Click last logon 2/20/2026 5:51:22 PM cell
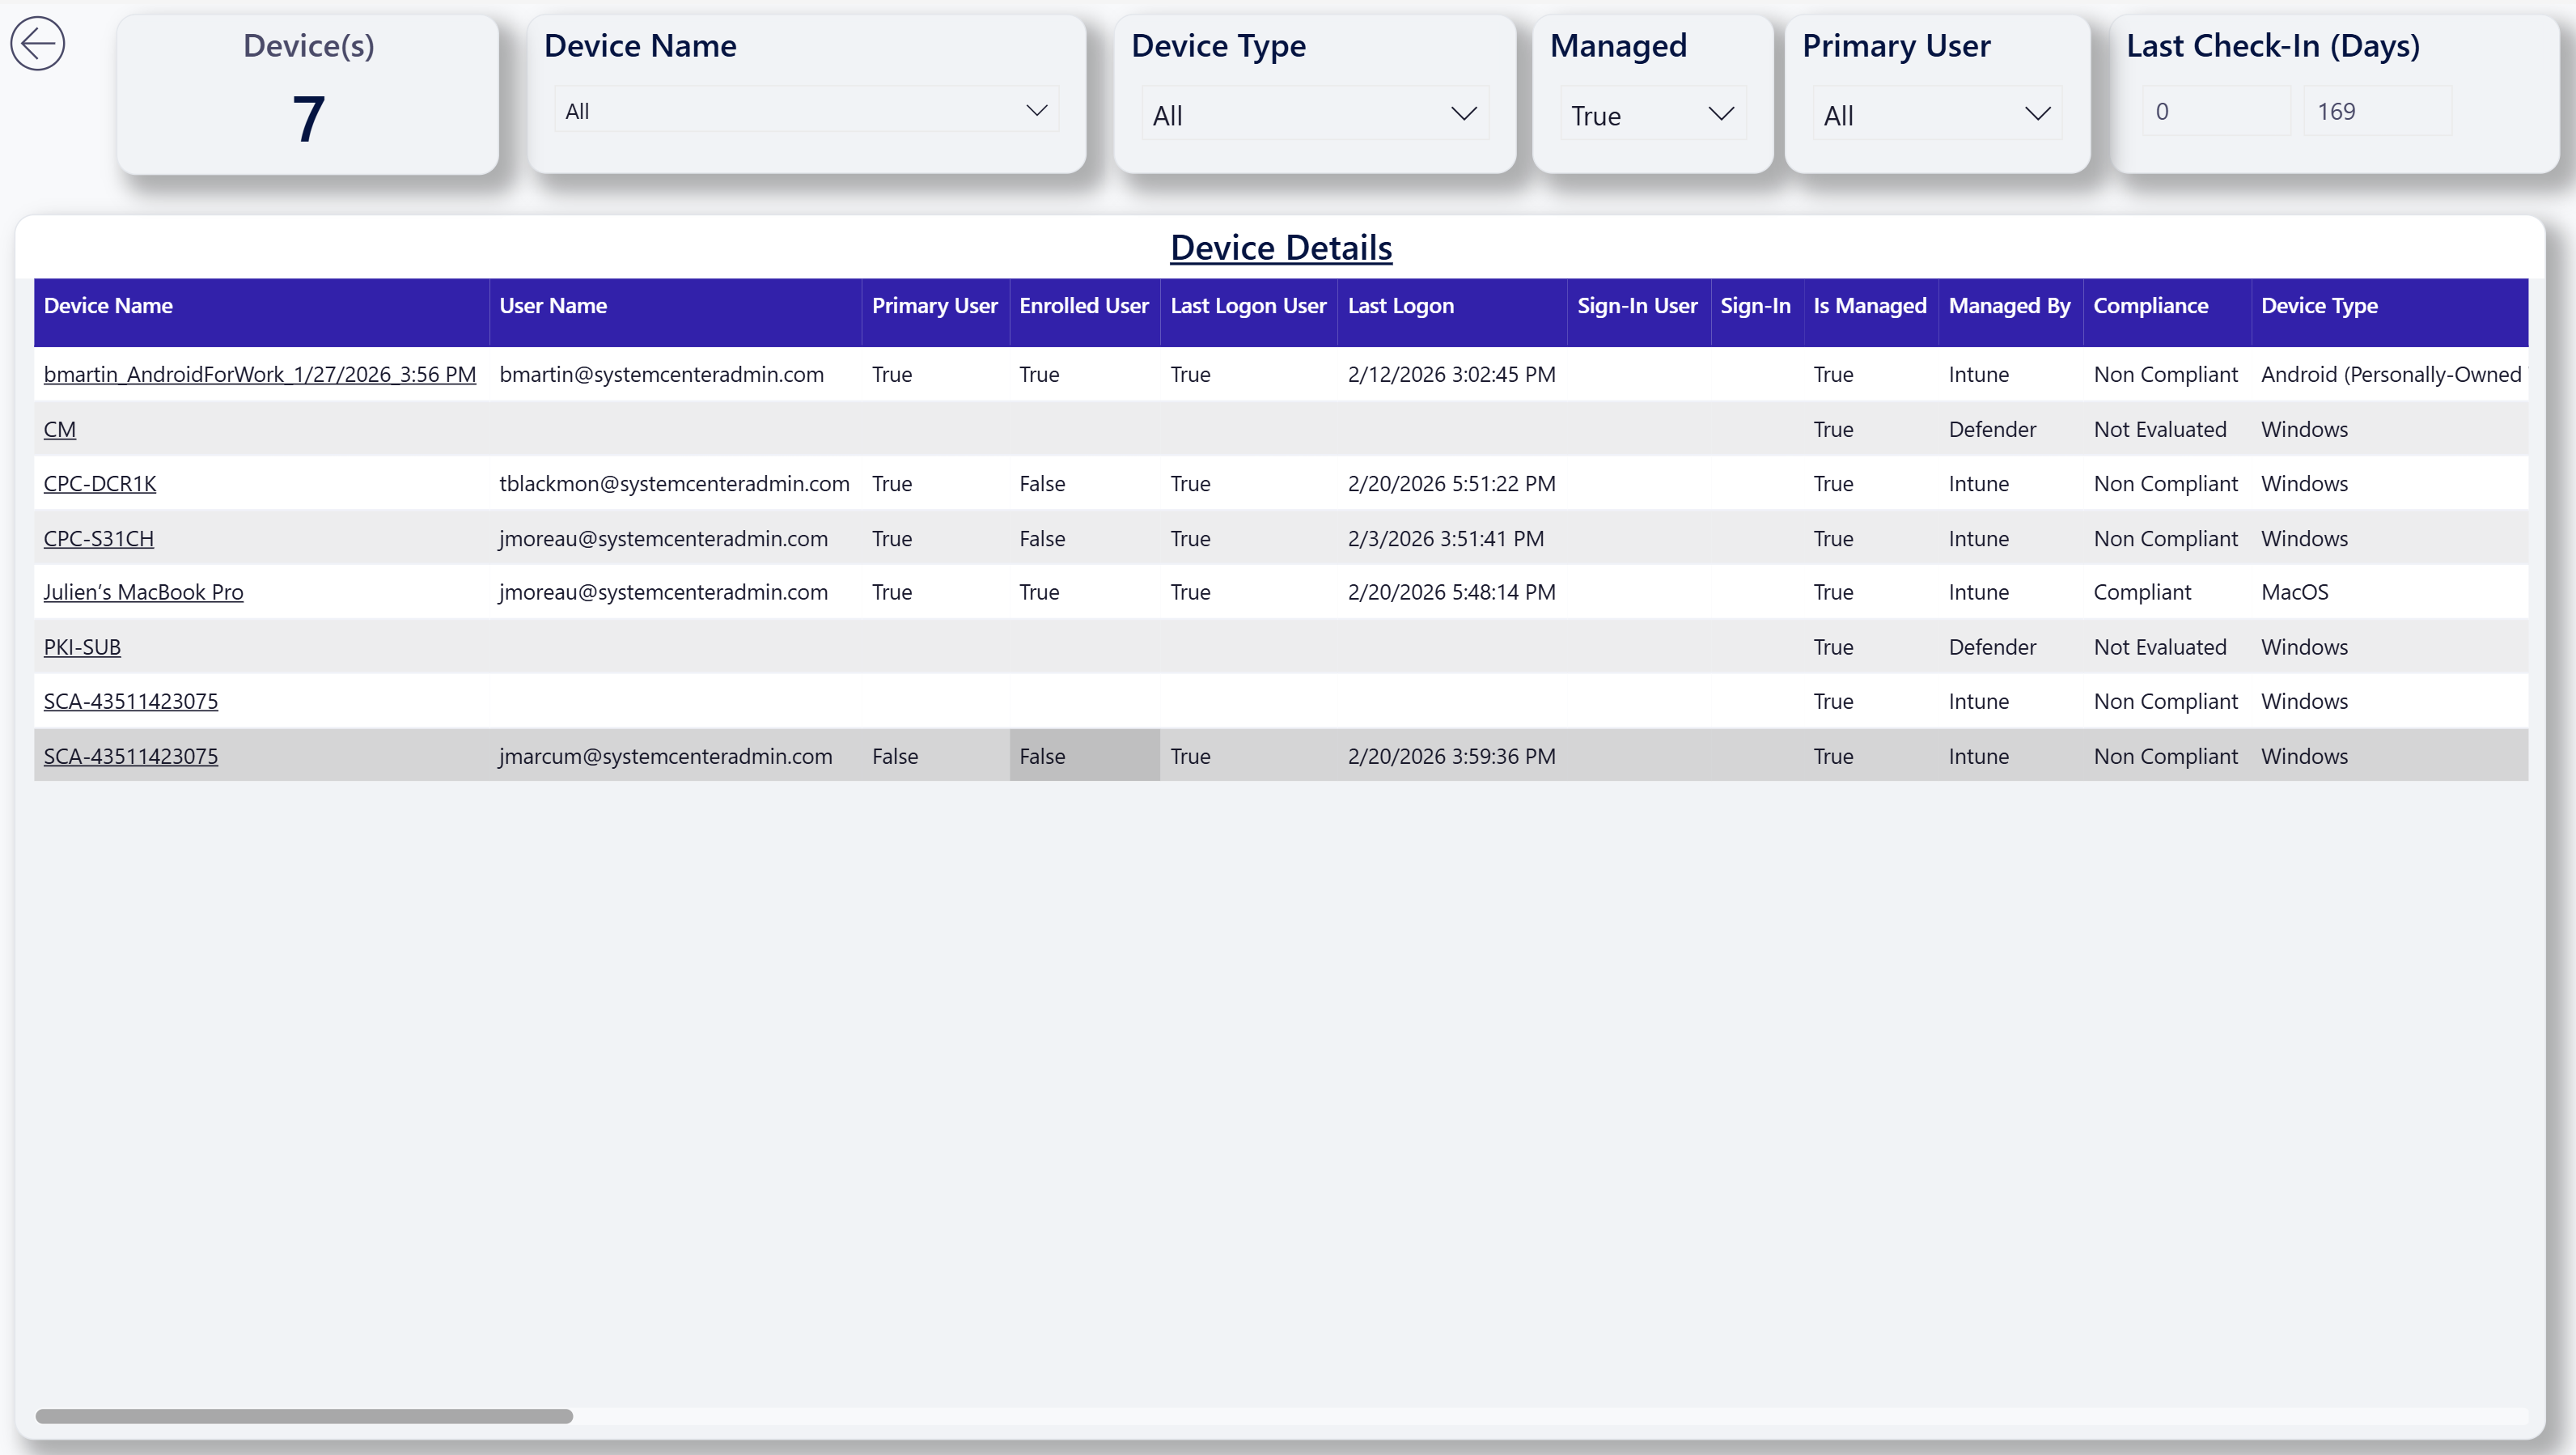Screen dimensions: 2576x1455 1451,483
